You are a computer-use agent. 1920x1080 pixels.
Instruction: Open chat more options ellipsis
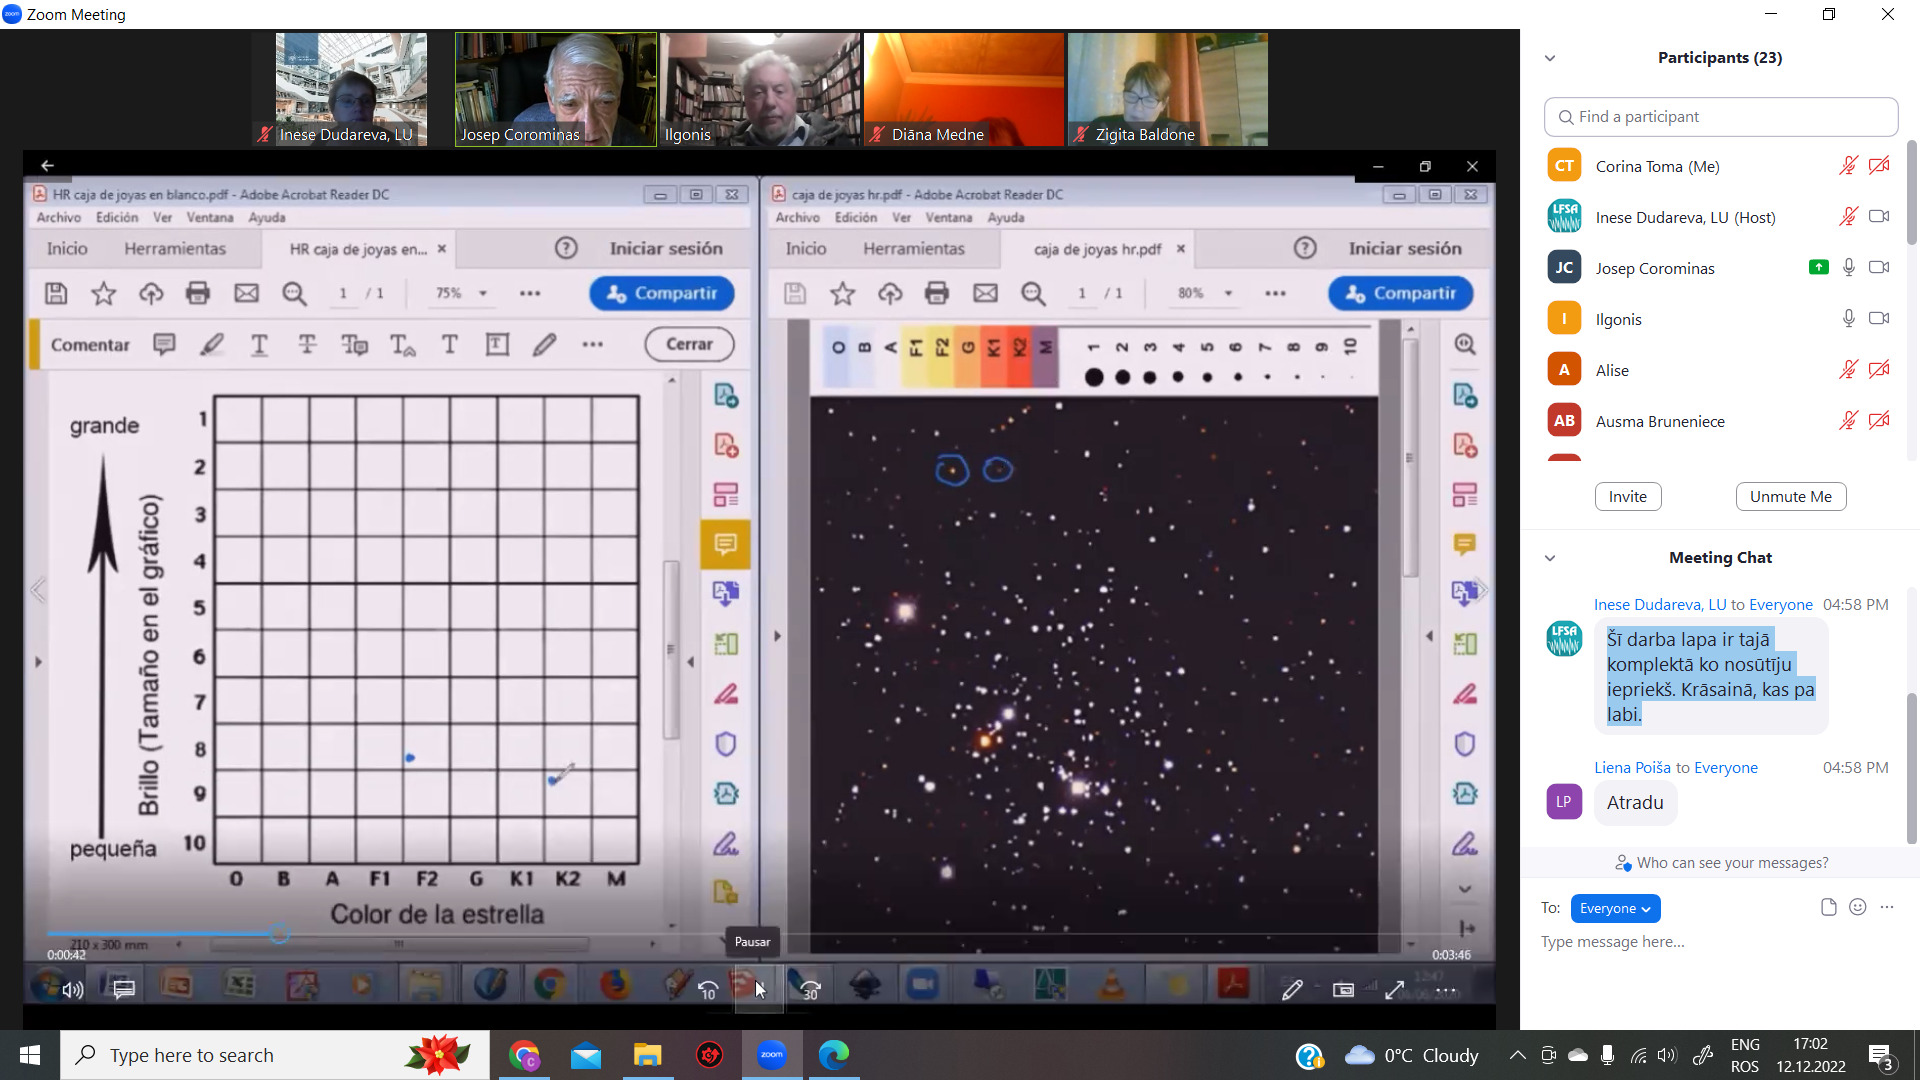(x=1887, y=907)
